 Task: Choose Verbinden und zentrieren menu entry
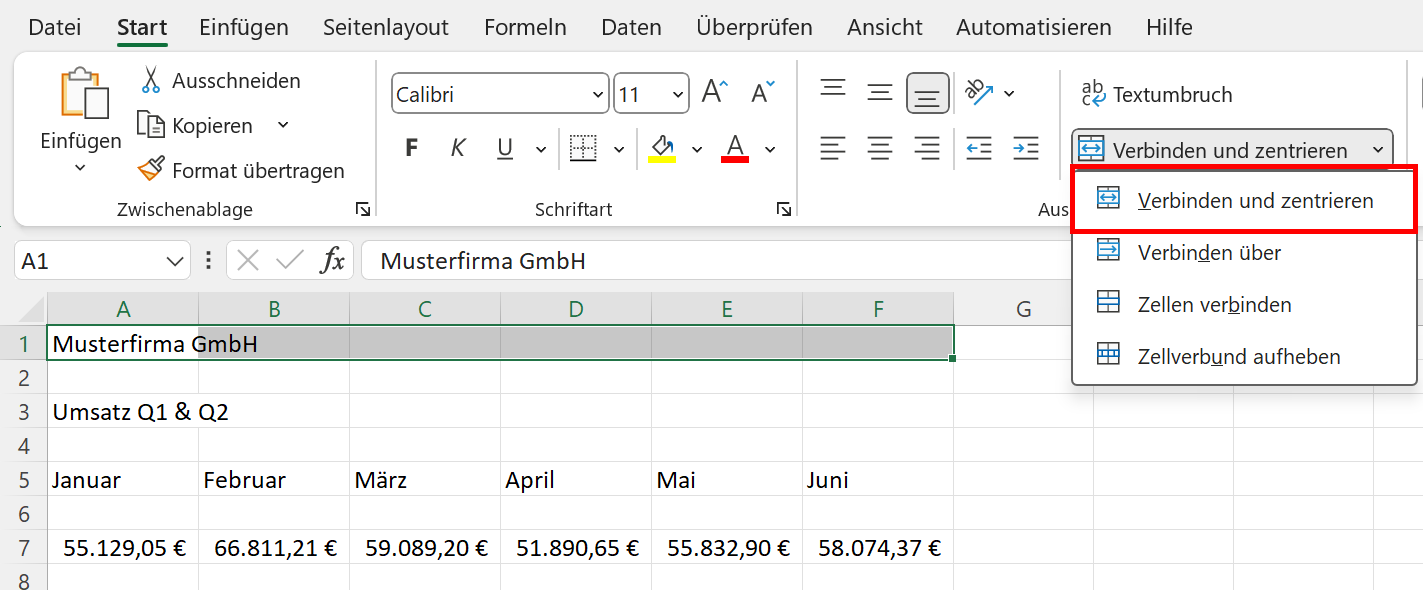pos(1244,200)
